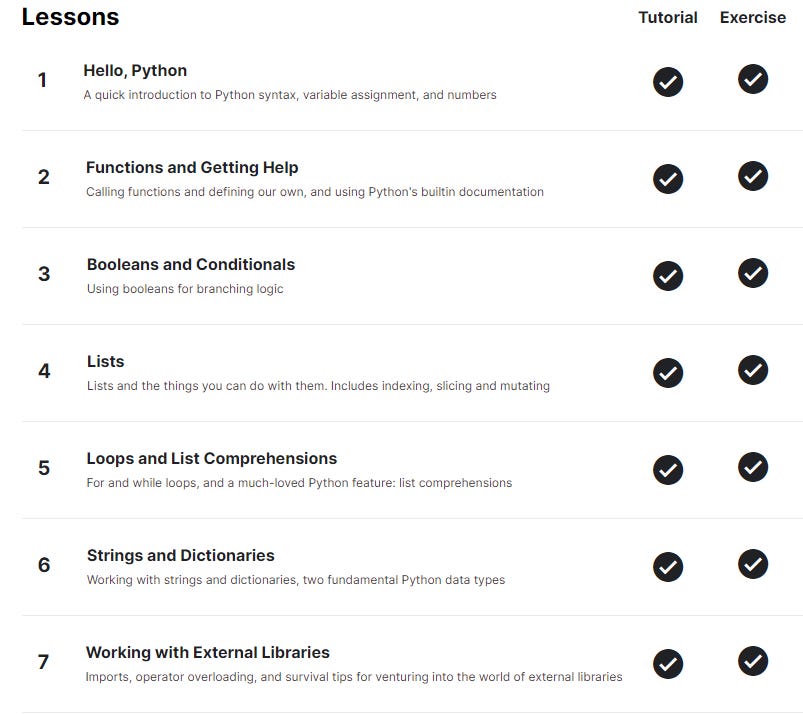Click the Functions and Getting Help description text
This screenshot has width=803, height=715.
pos(314,191)
